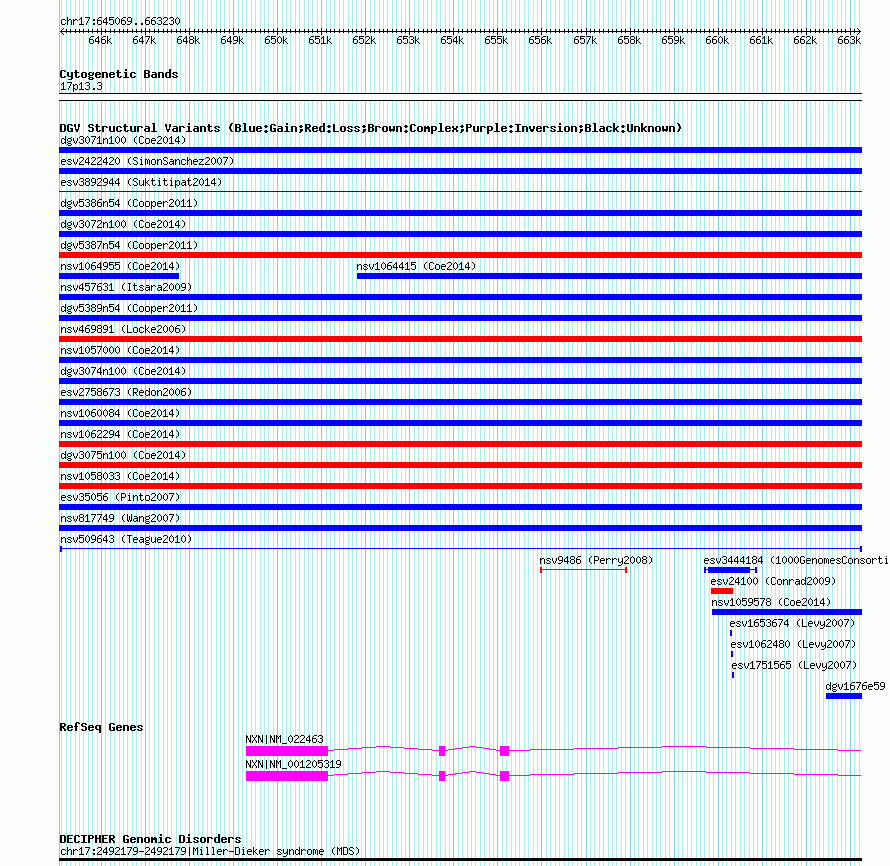890x866 pixels.
Task: Click nsv509643 (Teague2010) label
Action: (x=126, y=539)
